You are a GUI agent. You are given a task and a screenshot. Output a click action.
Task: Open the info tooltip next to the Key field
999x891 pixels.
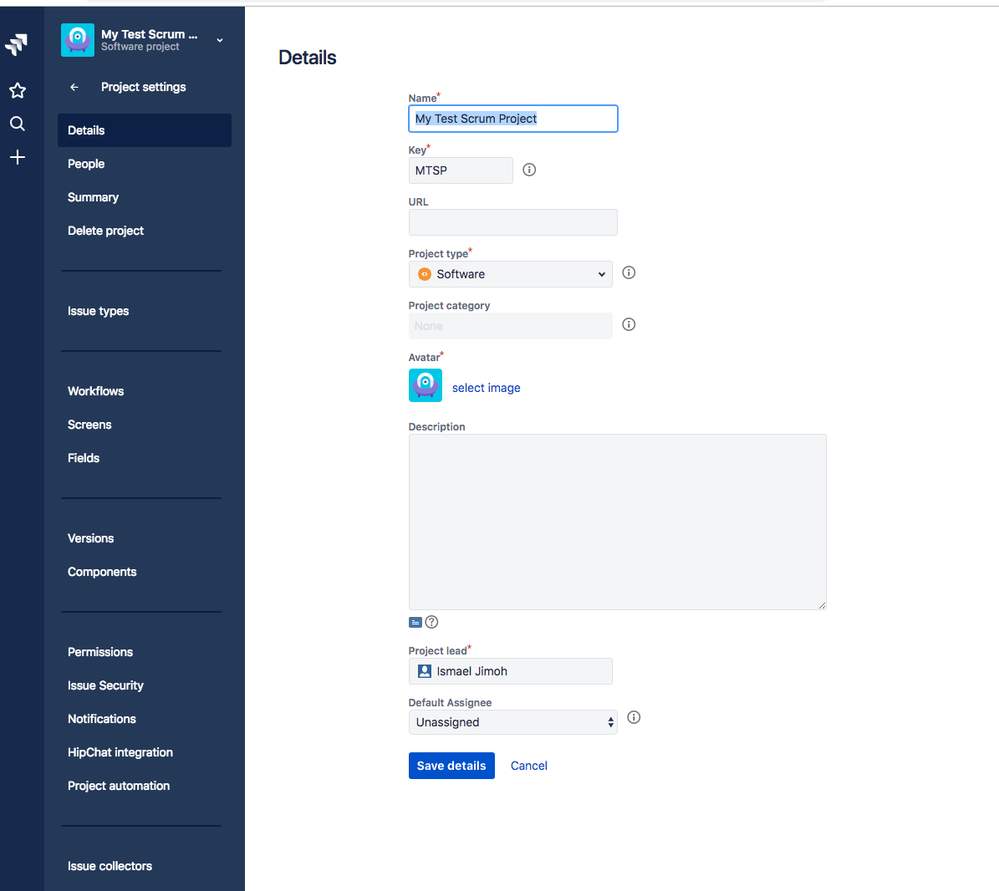coord(528,169)
